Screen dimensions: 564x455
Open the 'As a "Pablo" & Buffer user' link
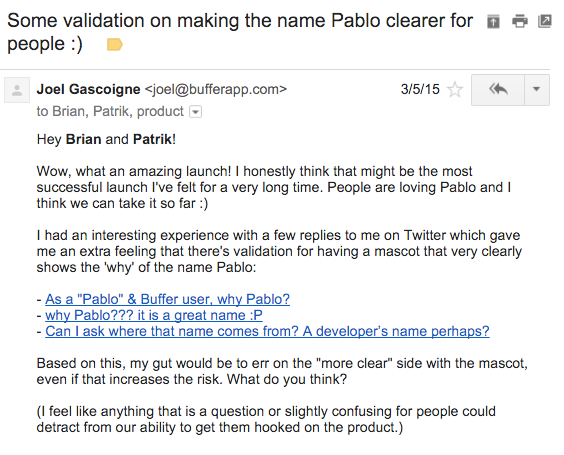pos(167,299)
